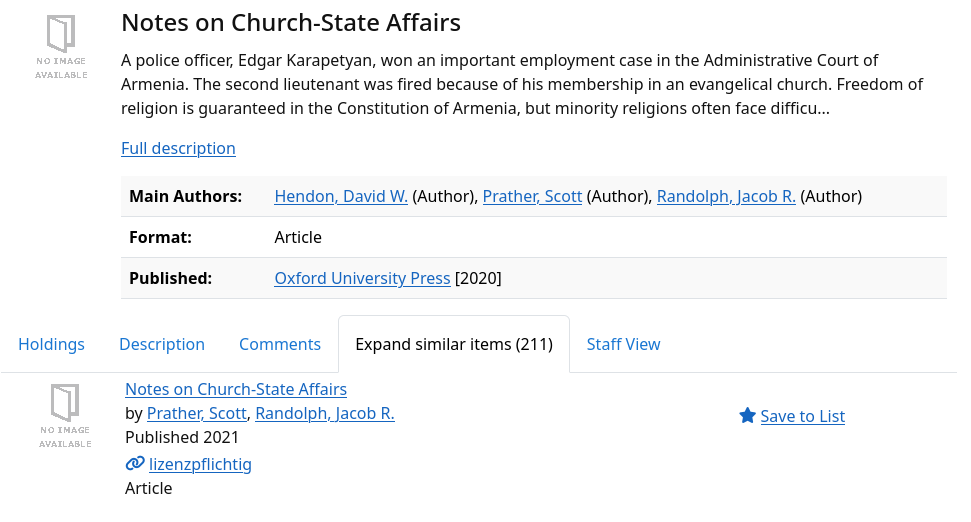
Task: Click the top no-image-available cover placeholder
Action: 62,46
